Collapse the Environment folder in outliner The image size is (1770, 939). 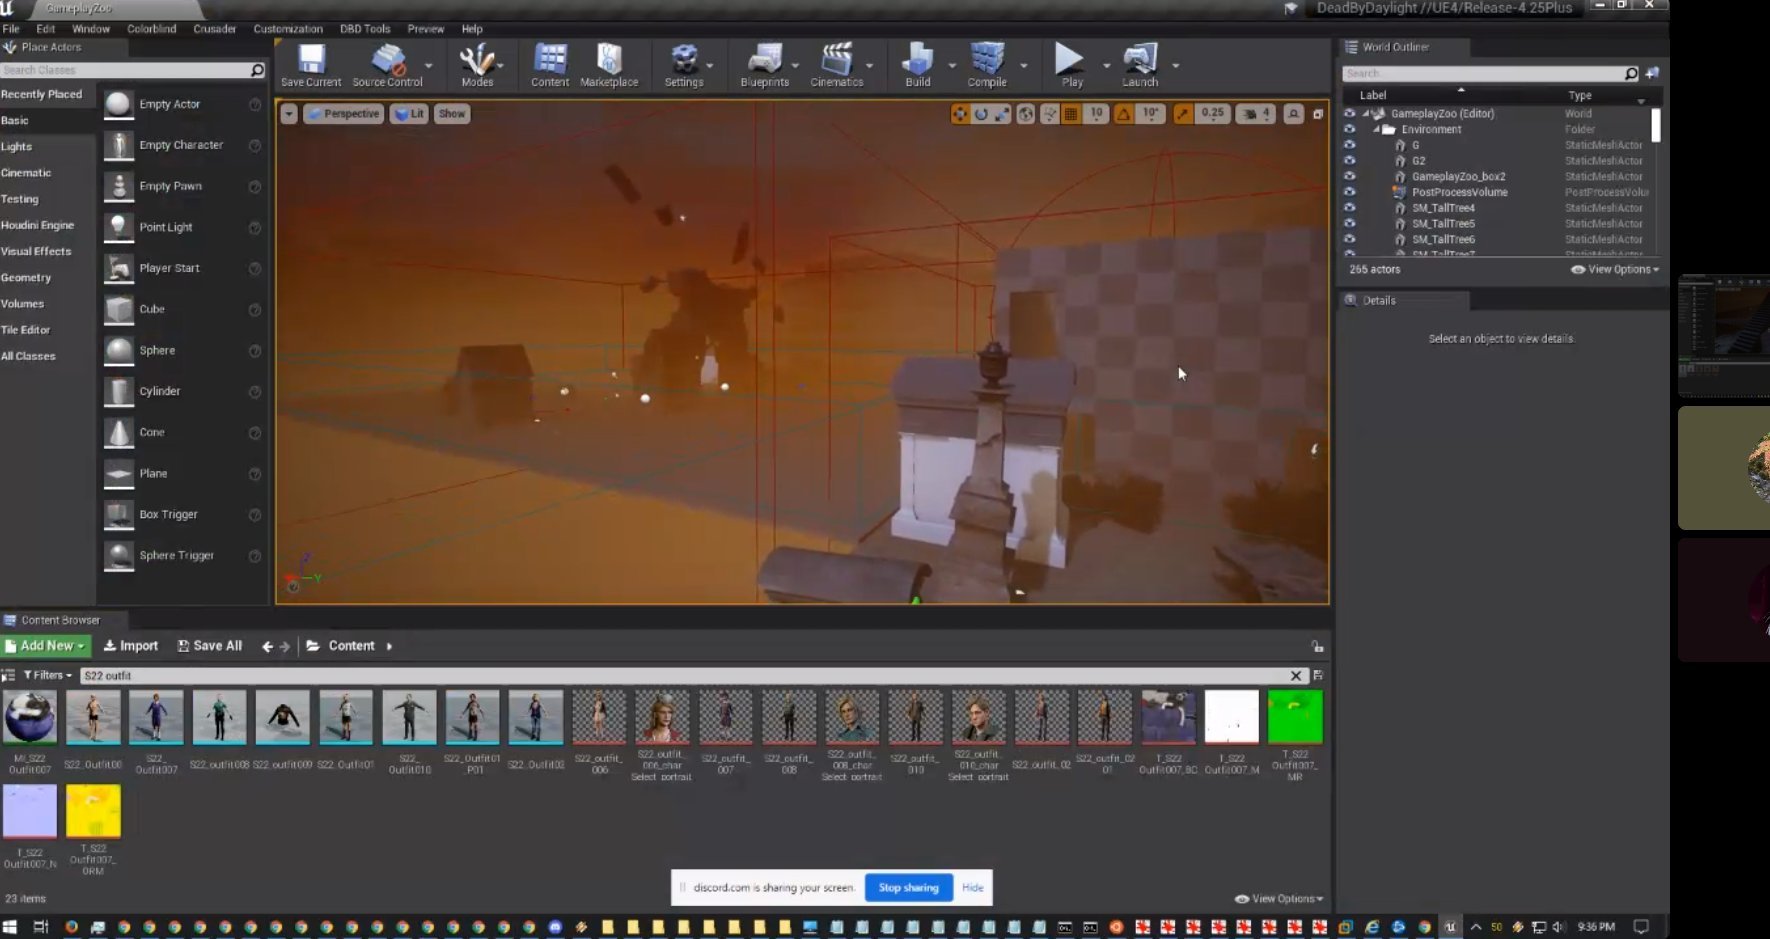coord(1377,129)
